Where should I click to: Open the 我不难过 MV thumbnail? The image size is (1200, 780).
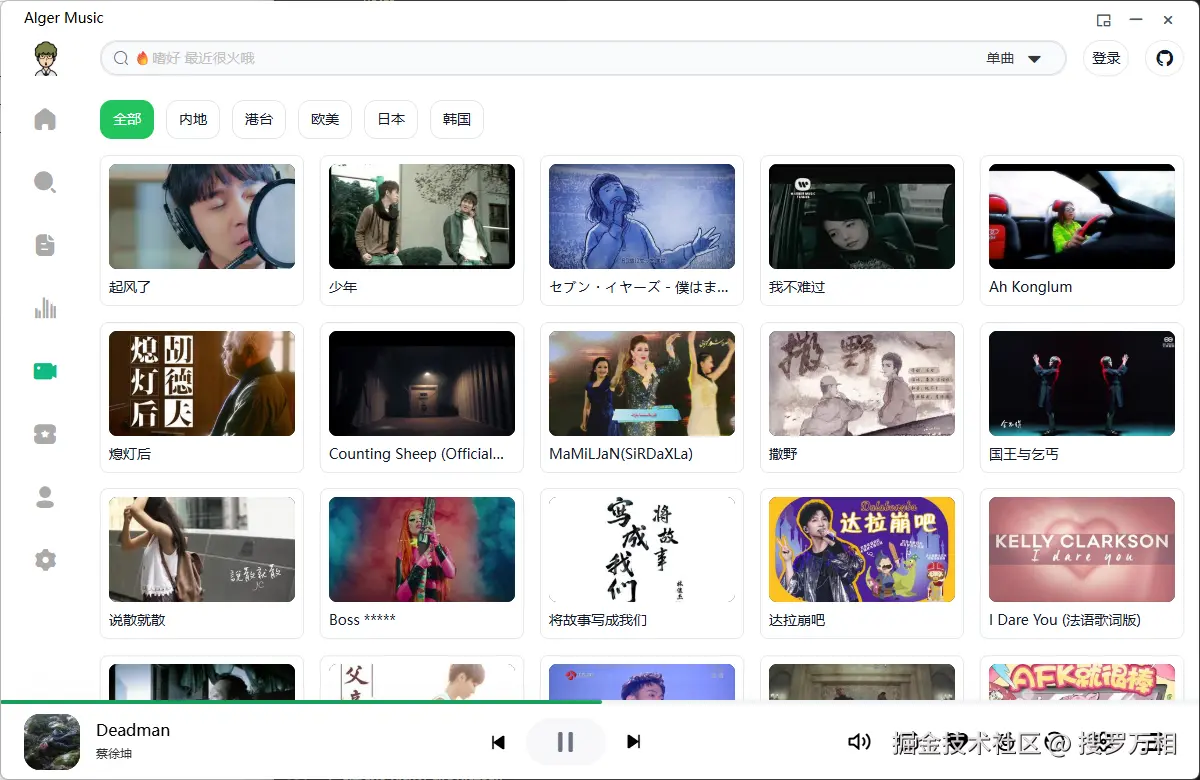pos(862,216)
